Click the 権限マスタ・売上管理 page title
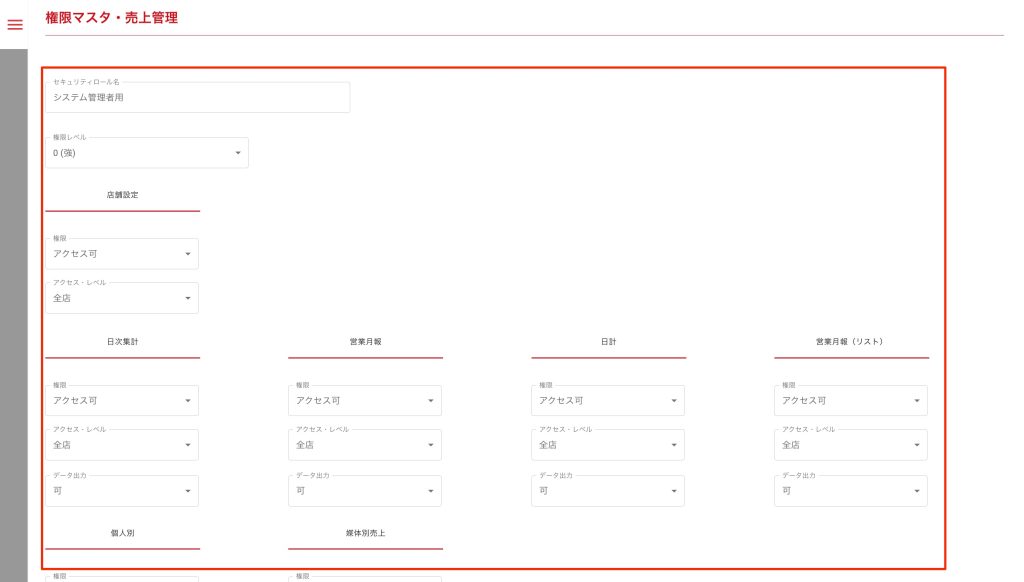Screen dimensions: 1024x582 click(x=112, y=18)
